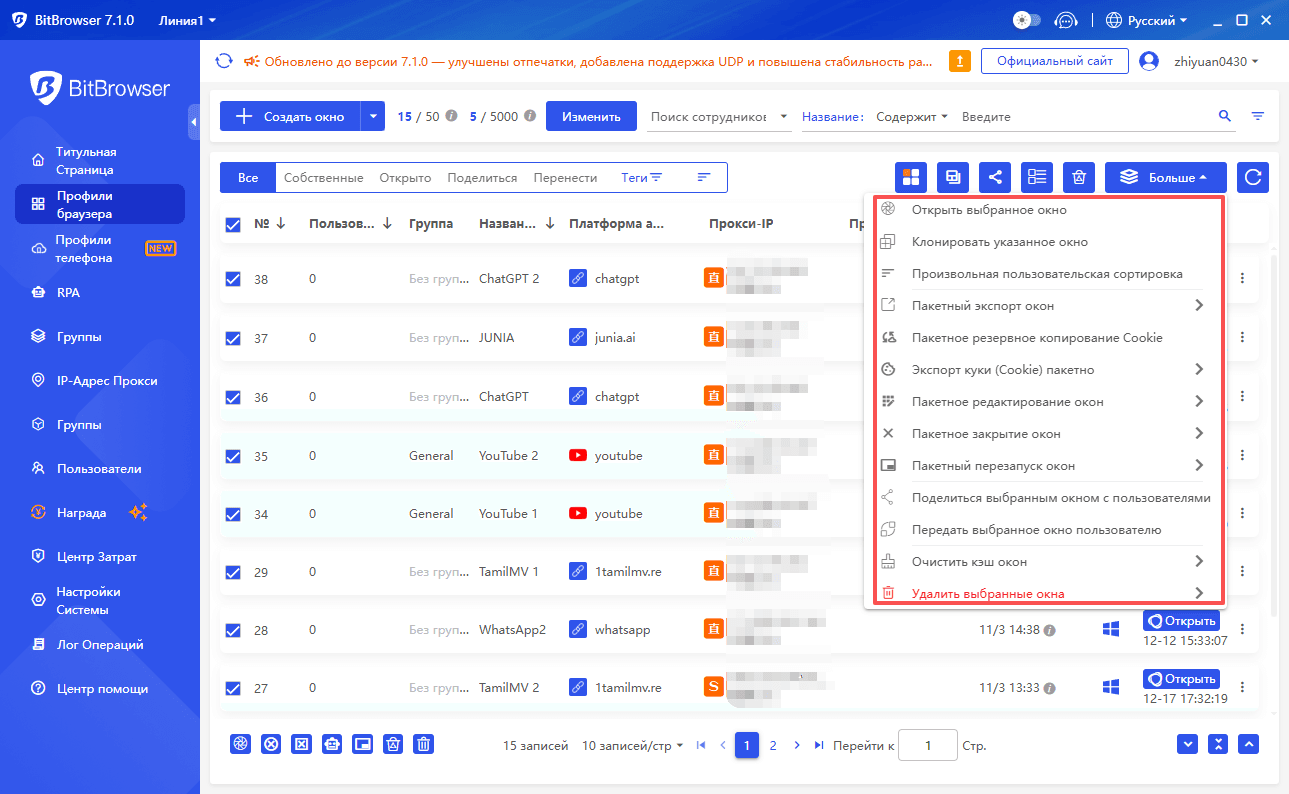Image resolution: width=1289 pixels, height=794 pixels.
Task: Click the Открыть button on WhatsApp2 row
Action: pyautogui.click(x=1181, y=620)
